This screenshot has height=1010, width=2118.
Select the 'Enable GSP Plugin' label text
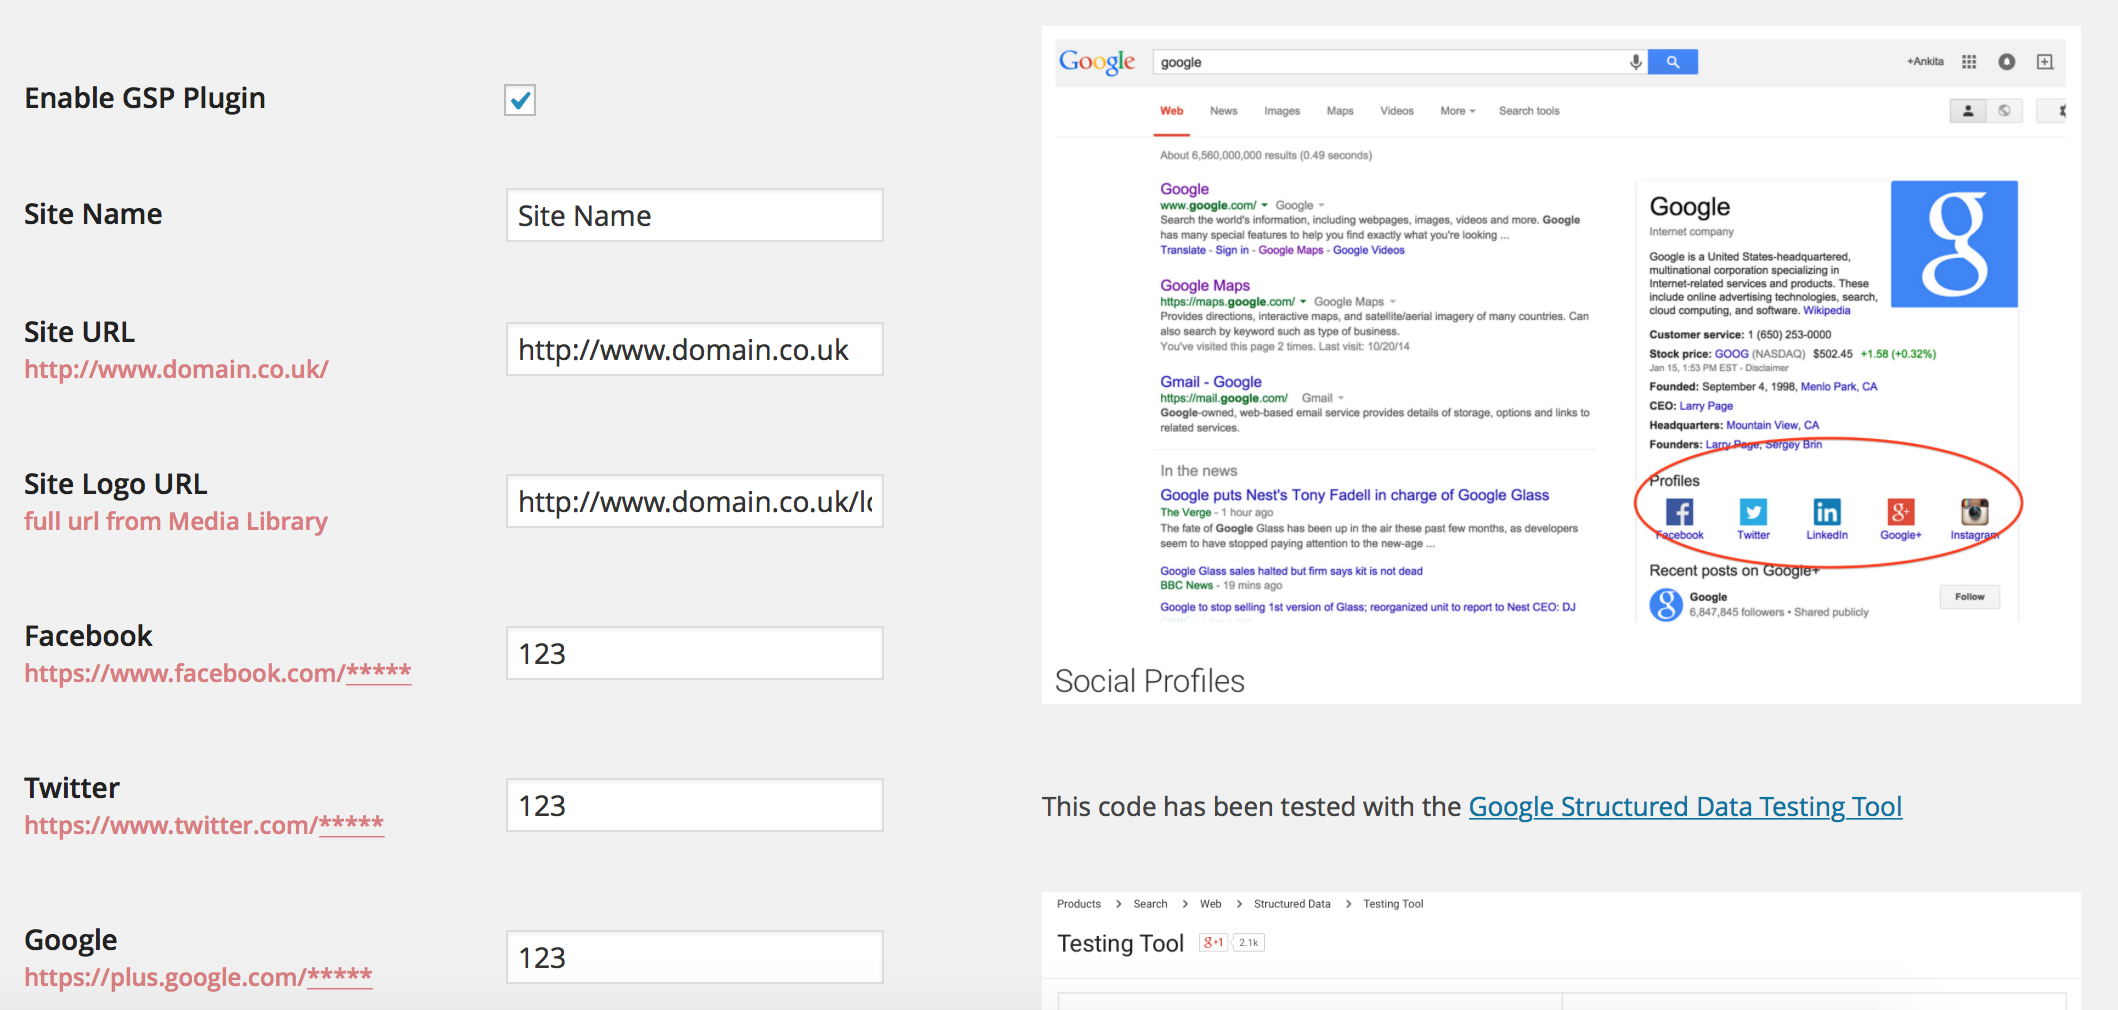[x=145, y=98]
